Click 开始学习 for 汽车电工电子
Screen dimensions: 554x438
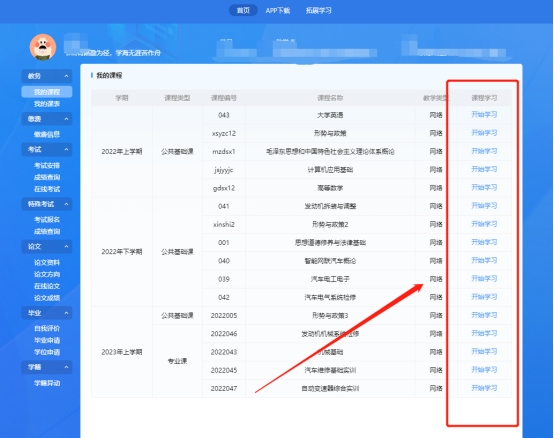pyautogui.click(x=484, y=279)
